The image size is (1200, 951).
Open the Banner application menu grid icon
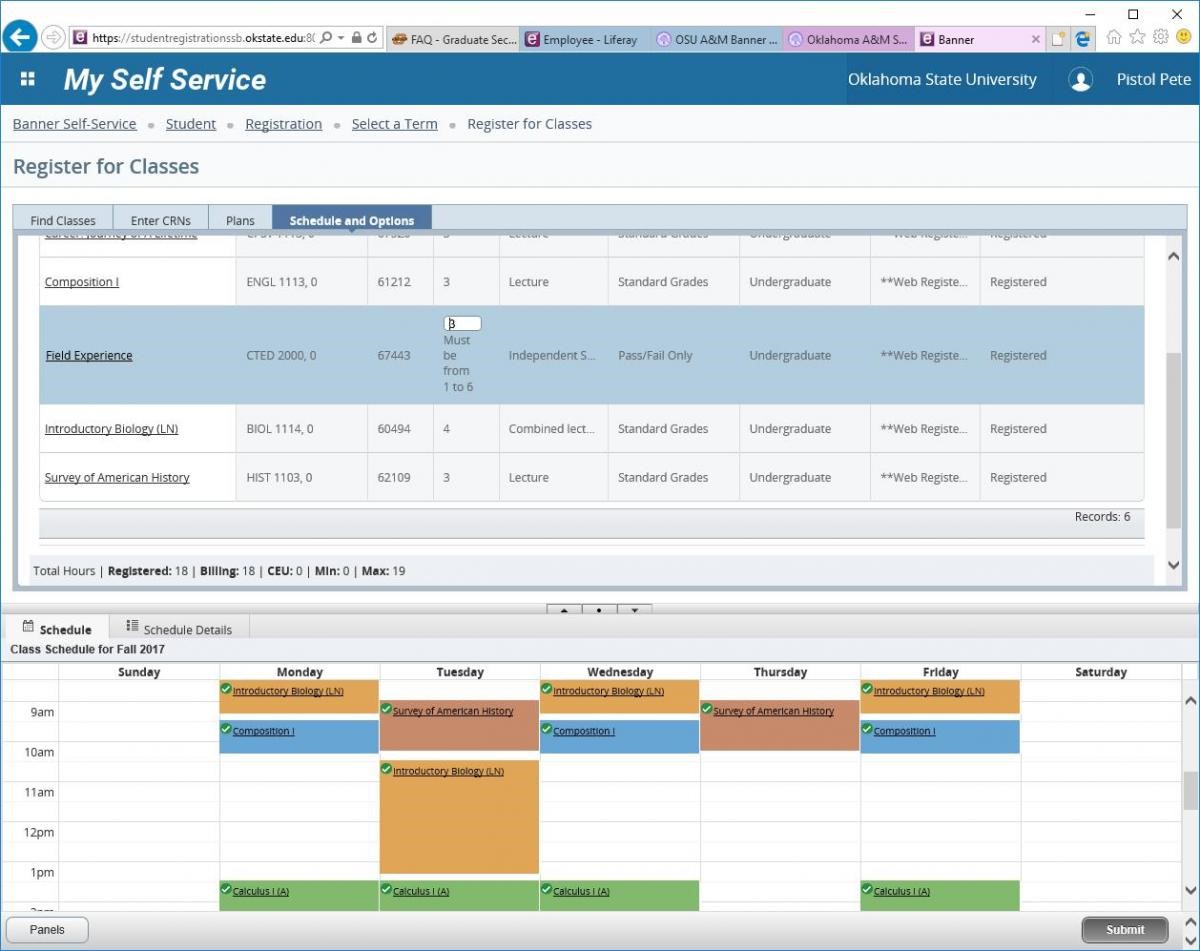pyautogui.click(x=27, y=79)
